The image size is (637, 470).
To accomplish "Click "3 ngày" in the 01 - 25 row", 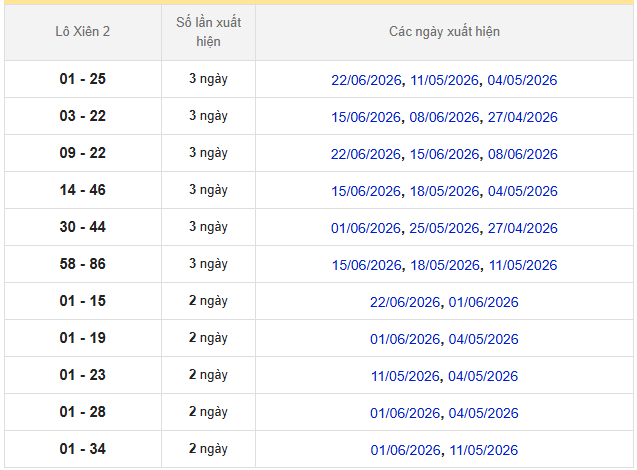I will pyautogui.click(x=208, y=79).
